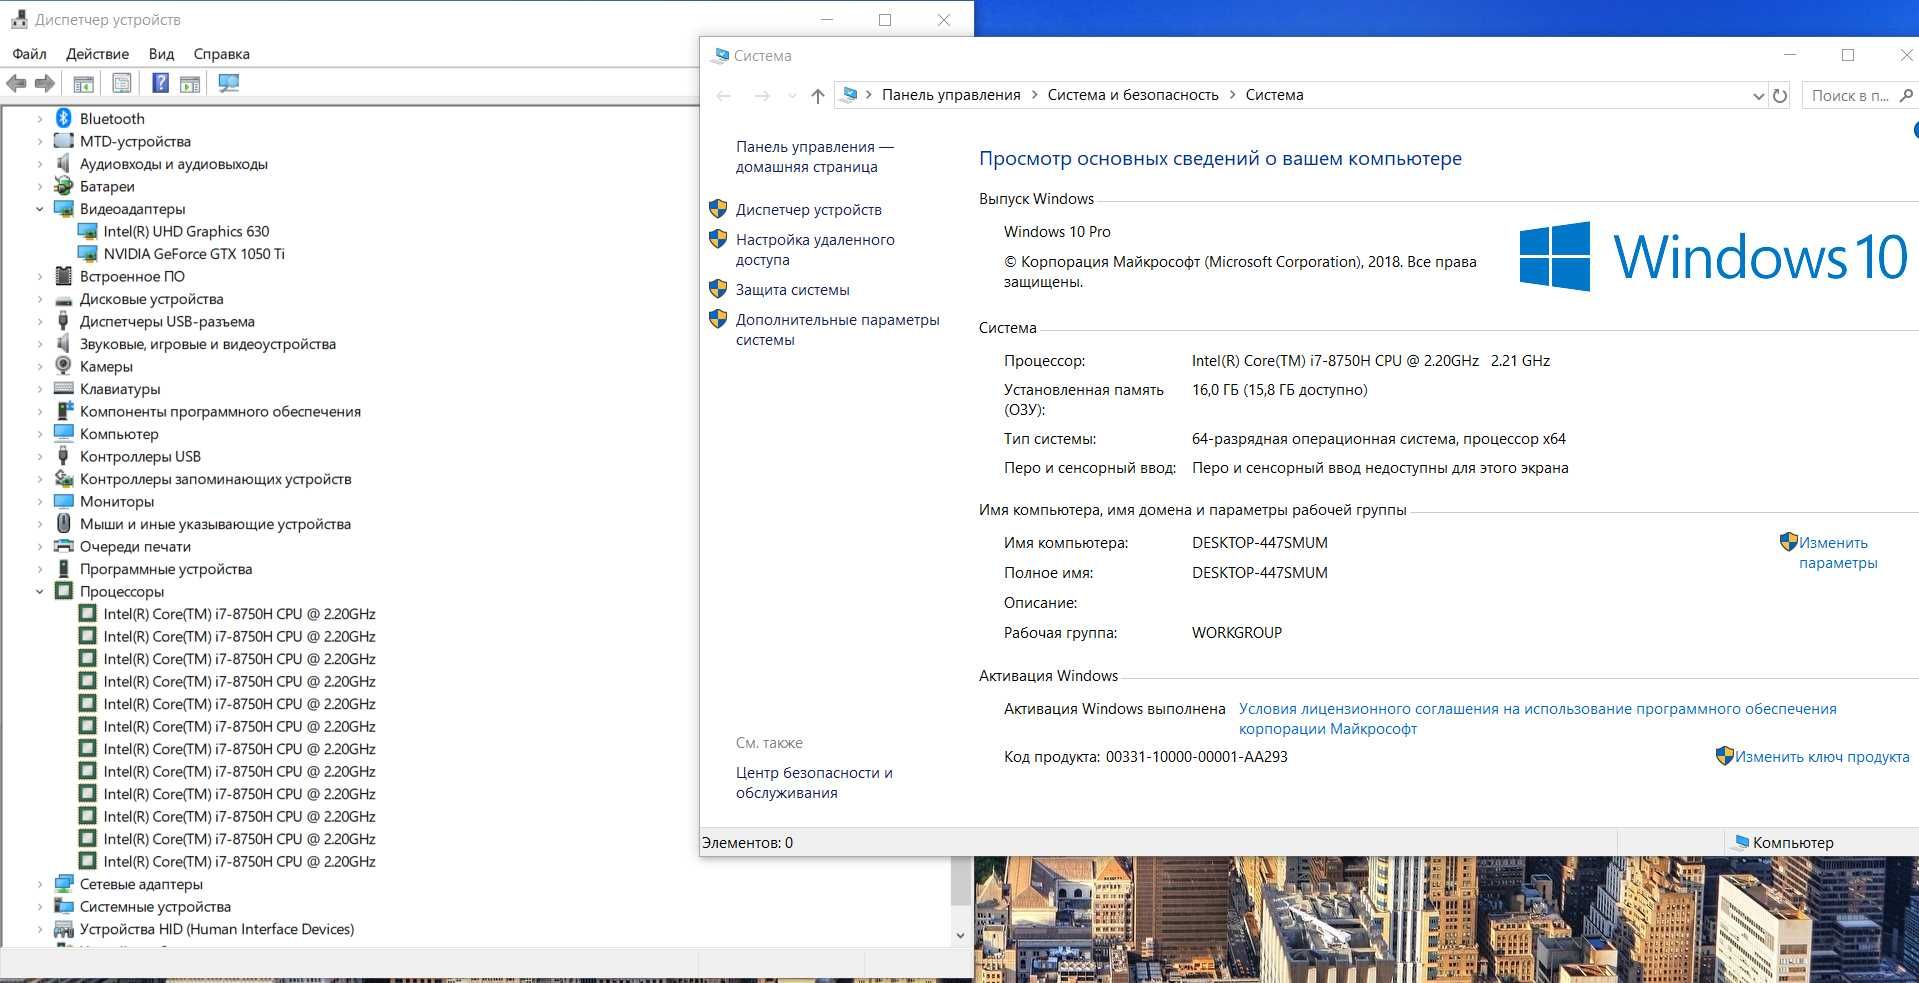Viewport: 1919px width, 983px height.
Task: Open the Действие menu
Action: 97,54
